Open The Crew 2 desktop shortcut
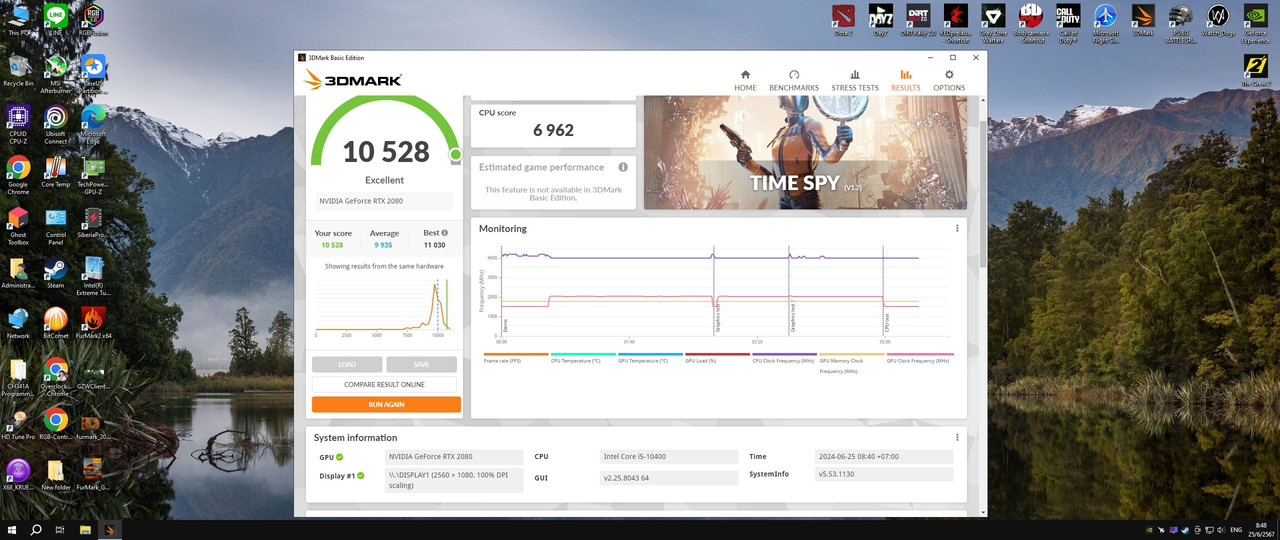This screenshot has width=1280, height=540. click(1255, 72)
